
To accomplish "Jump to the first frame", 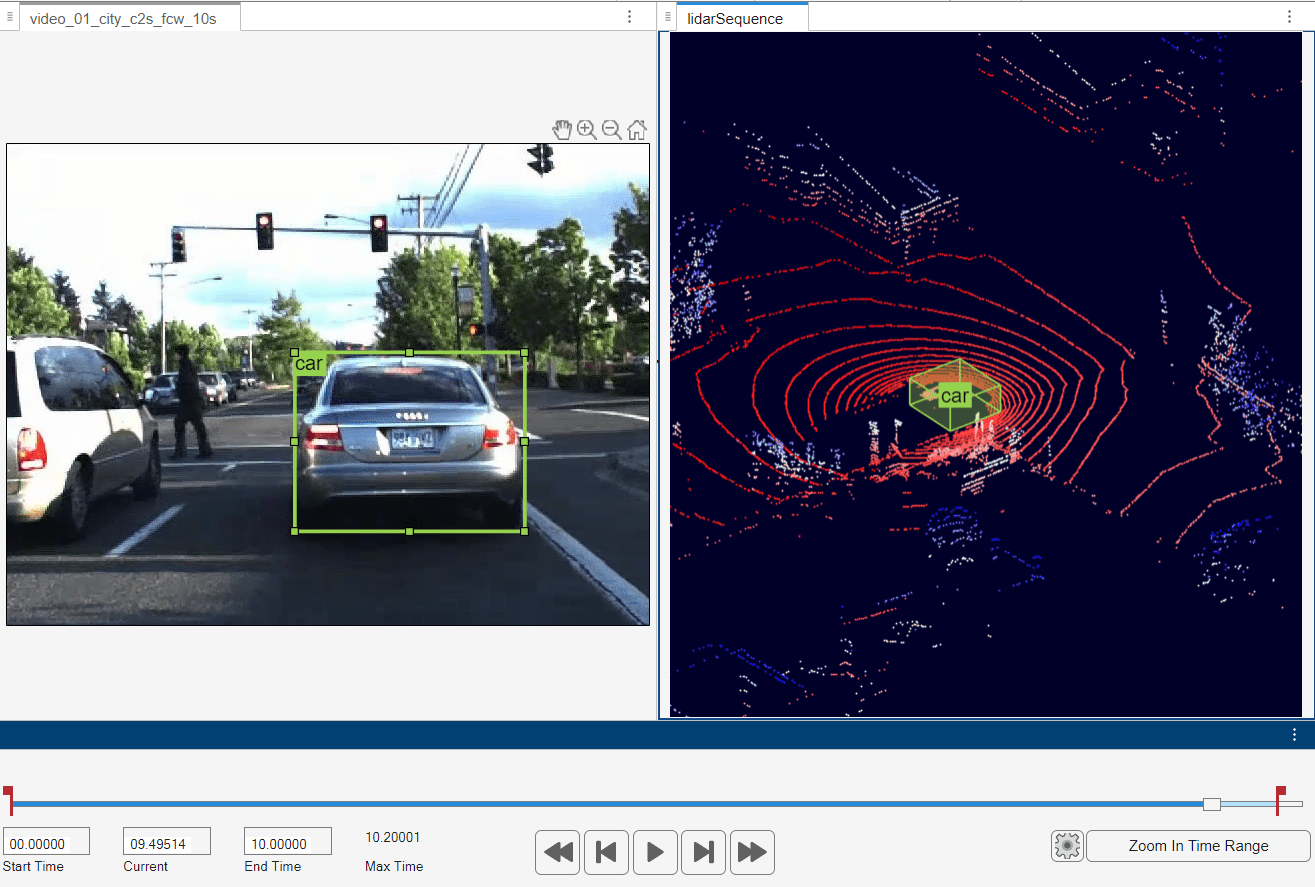I will pos(558,852).
